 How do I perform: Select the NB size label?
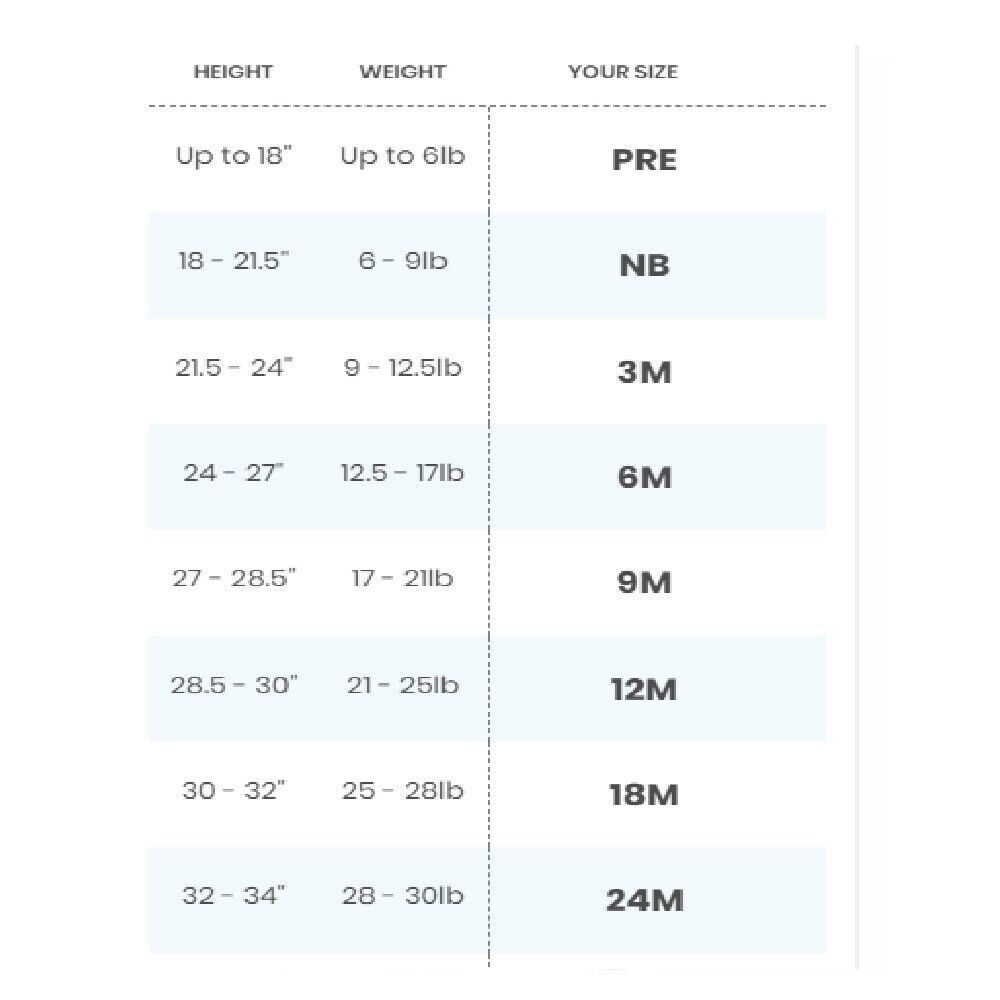(644, 265)
